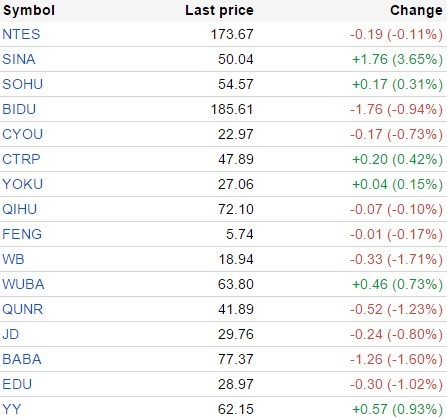The height and width of the screenshot is (418, 447).
Task: Open the NTES stock symbol link
Action: [x=21, y=34]
